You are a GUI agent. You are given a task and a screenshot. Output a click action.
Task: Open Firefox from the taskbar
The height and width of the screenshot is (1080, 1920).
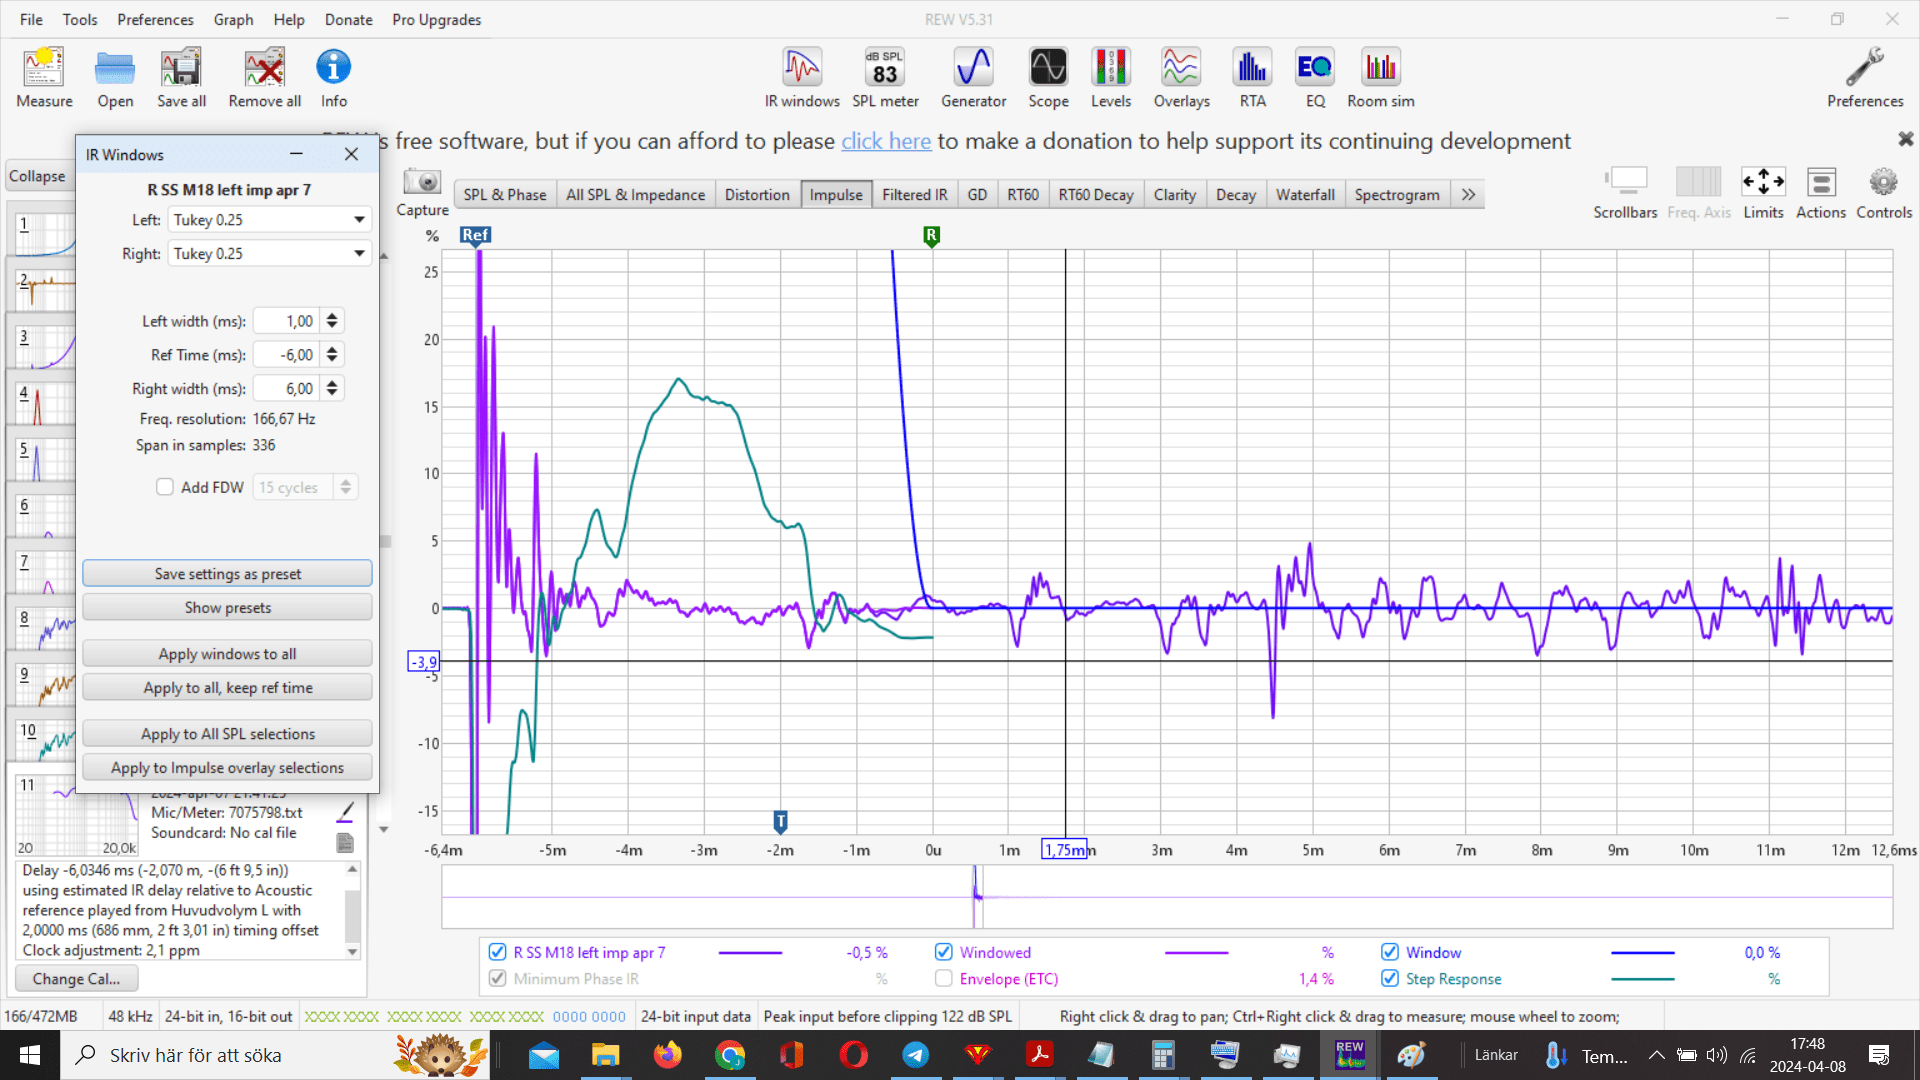coord(668,1055)
